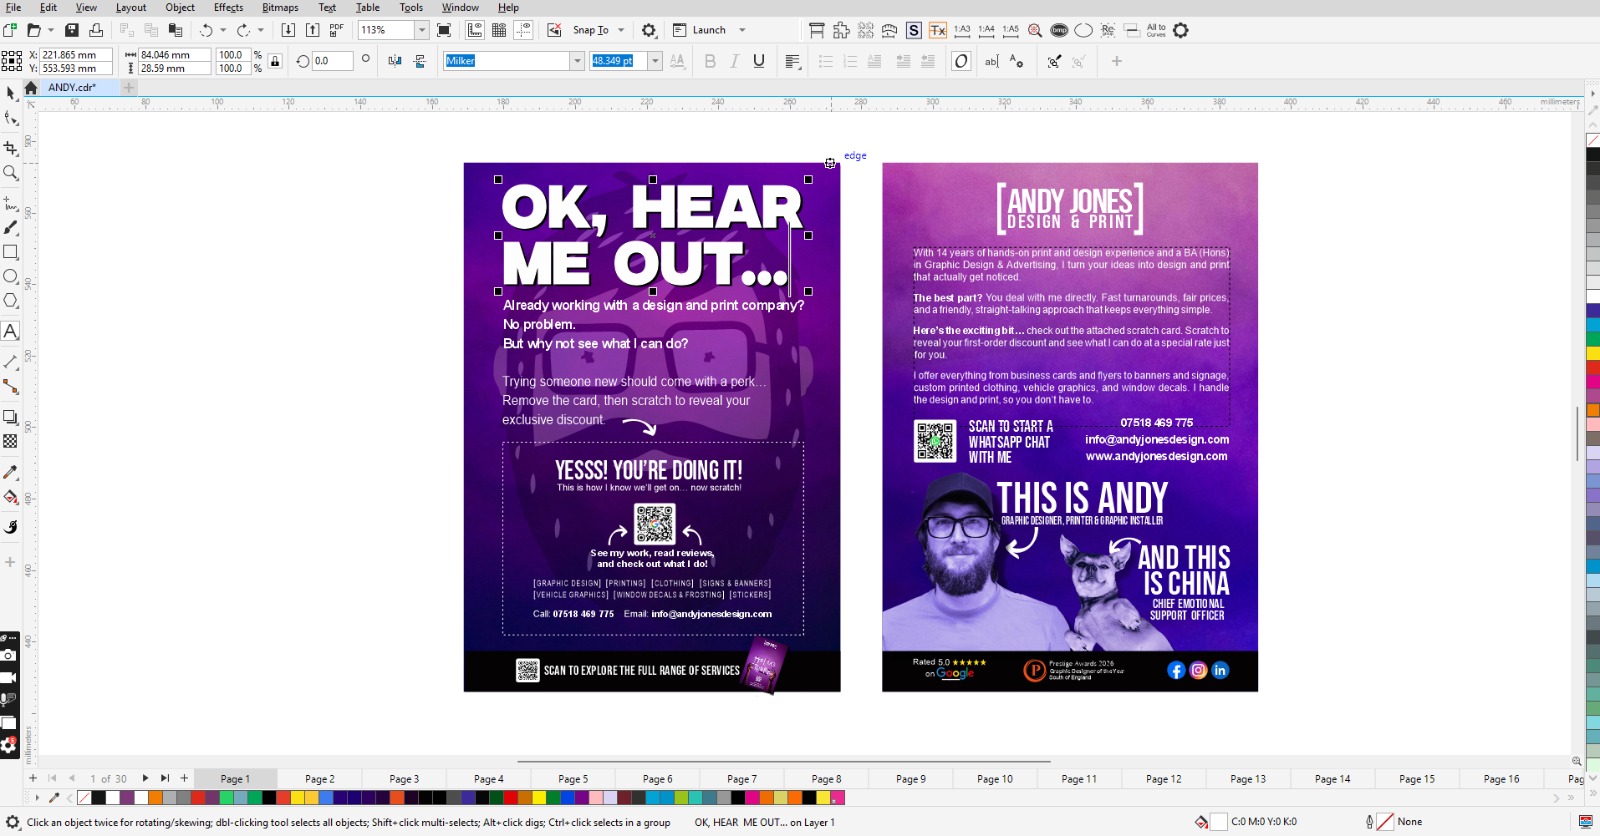The width and height of the screenshot is (1600, 836).
Task: Open the Redo history dropdown arrow
Action: [x=261, y=30]
